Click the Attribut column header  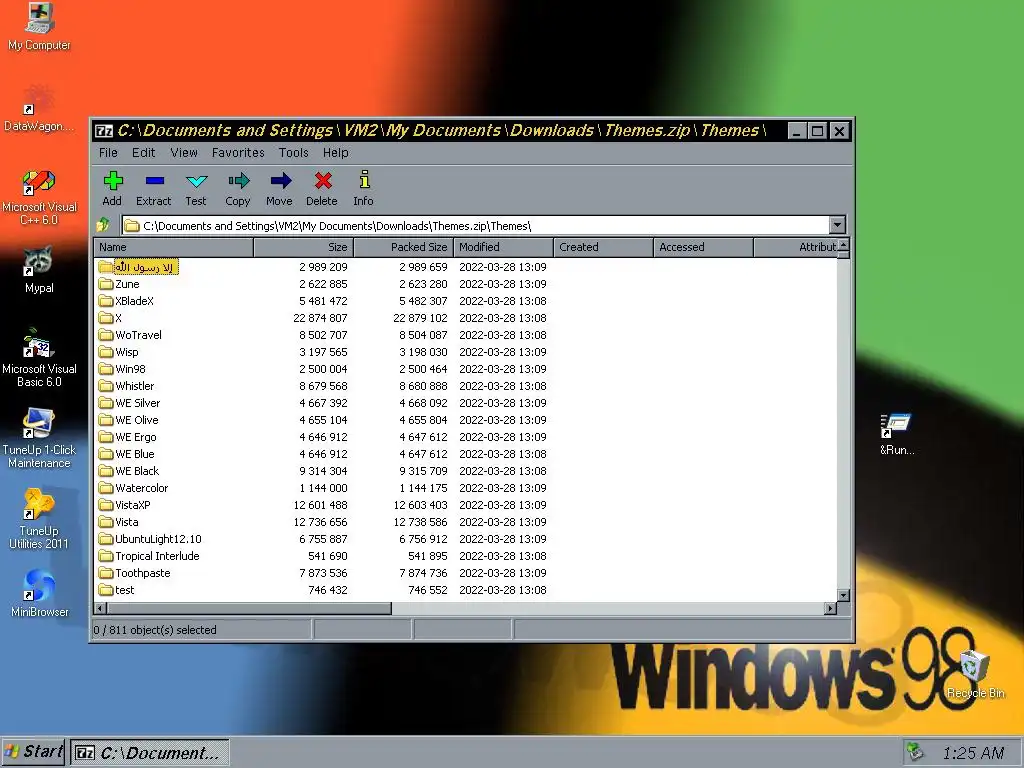(x=795, y=247)
